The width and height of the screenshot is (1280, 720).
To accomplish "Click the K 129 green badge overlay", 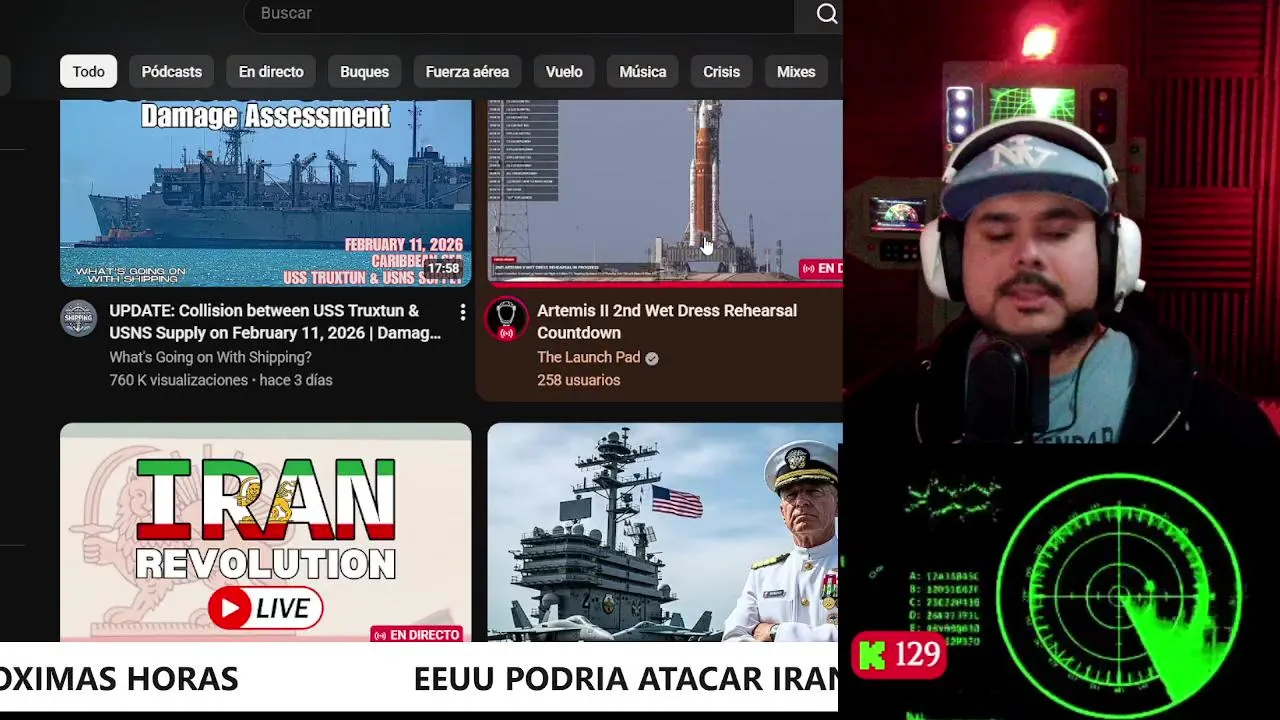I will (x=899, y=655).
